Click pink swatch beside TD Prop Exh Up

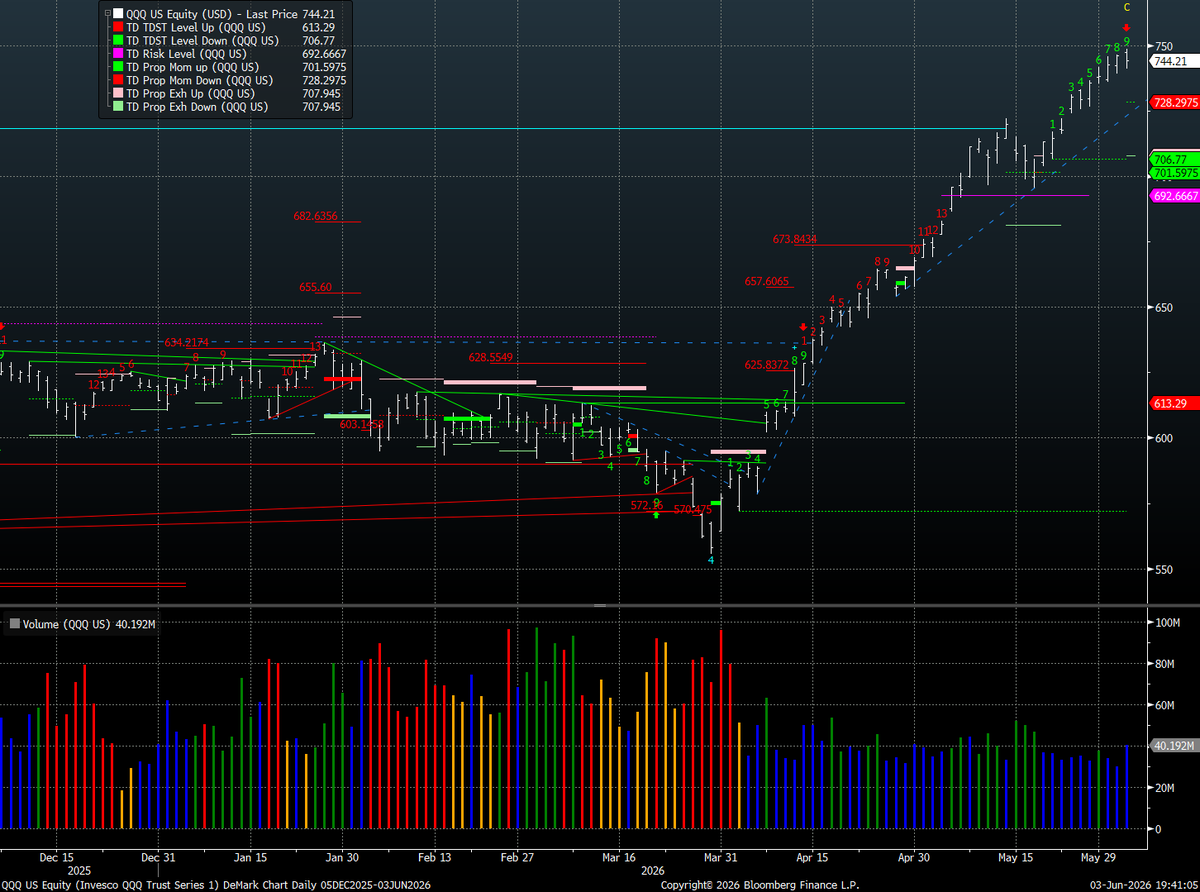117,94
